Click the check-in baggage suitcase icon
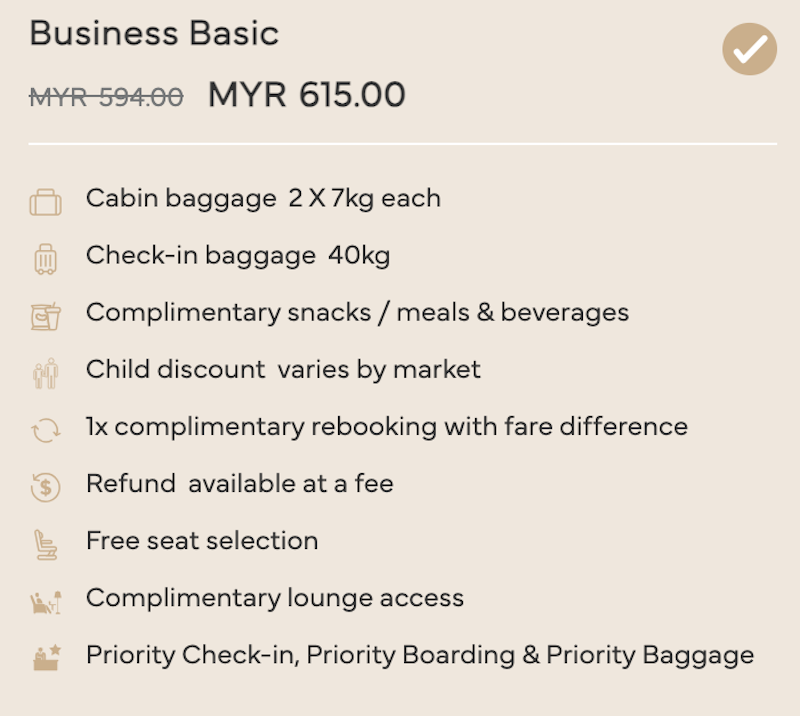800x716 pixels. click(45, 259)
